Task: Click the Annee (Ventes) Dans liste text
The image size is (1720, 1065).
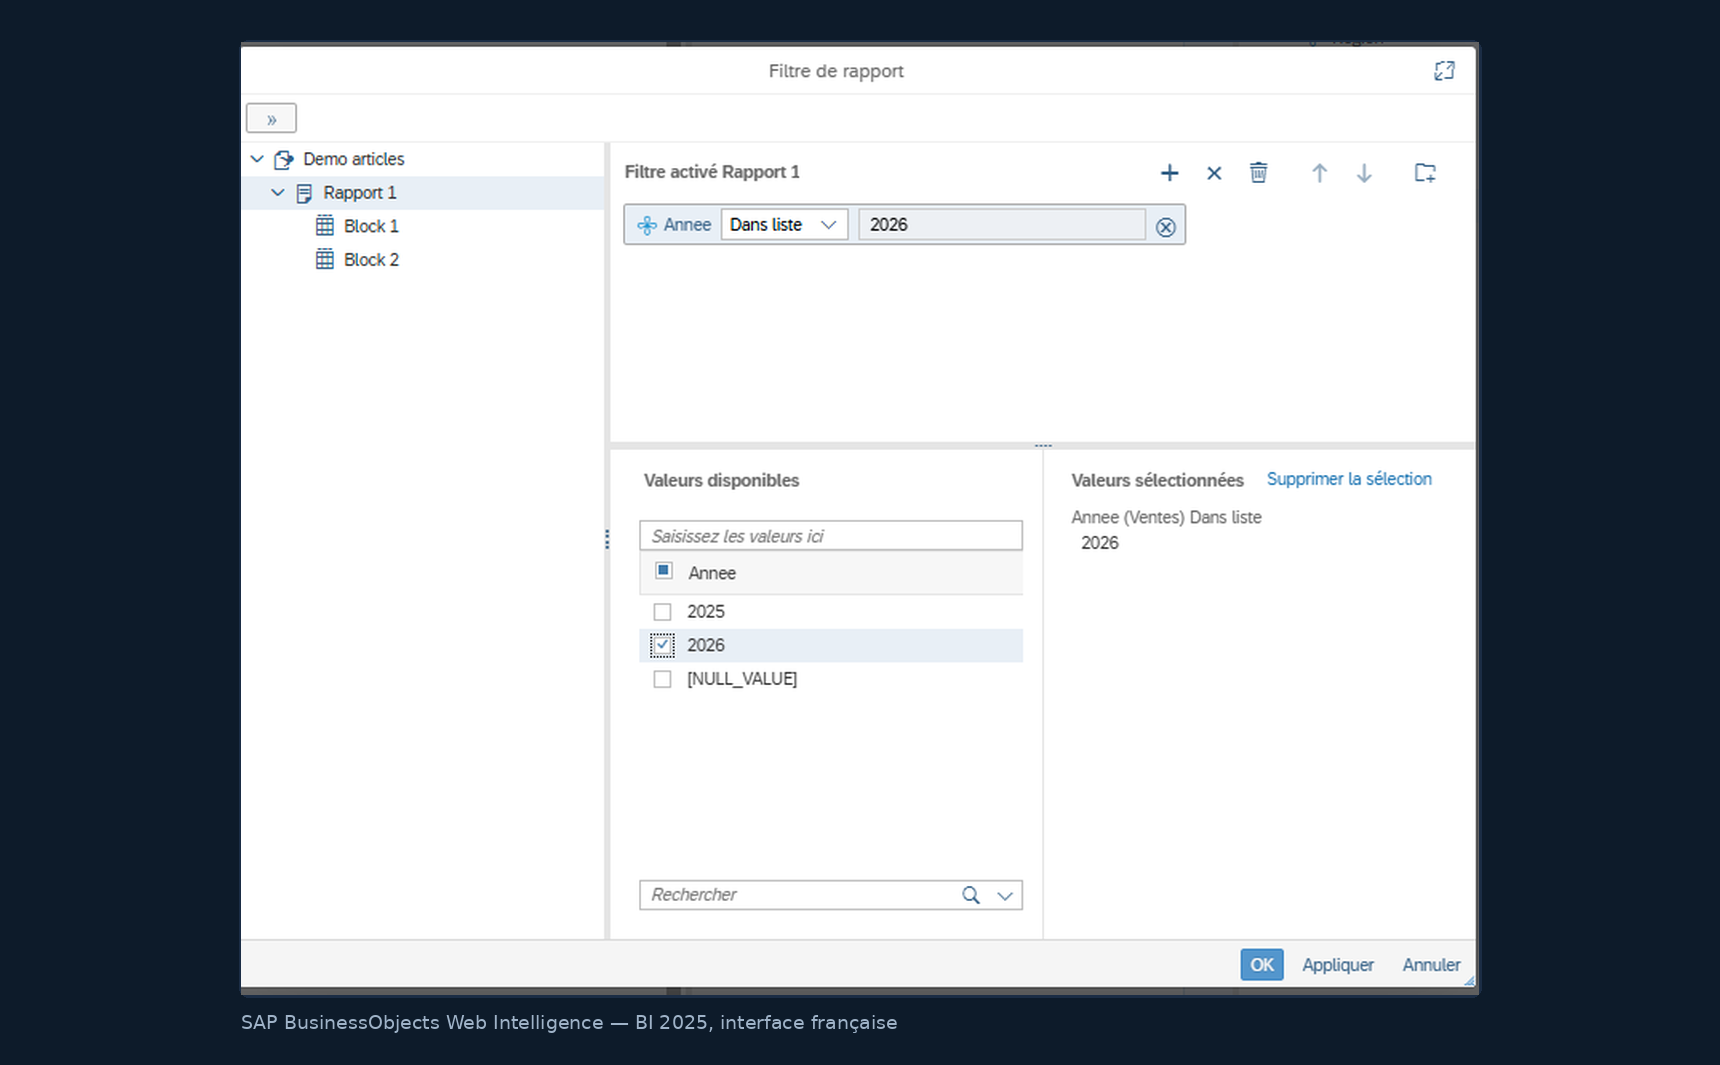Action: [1166, 517]
